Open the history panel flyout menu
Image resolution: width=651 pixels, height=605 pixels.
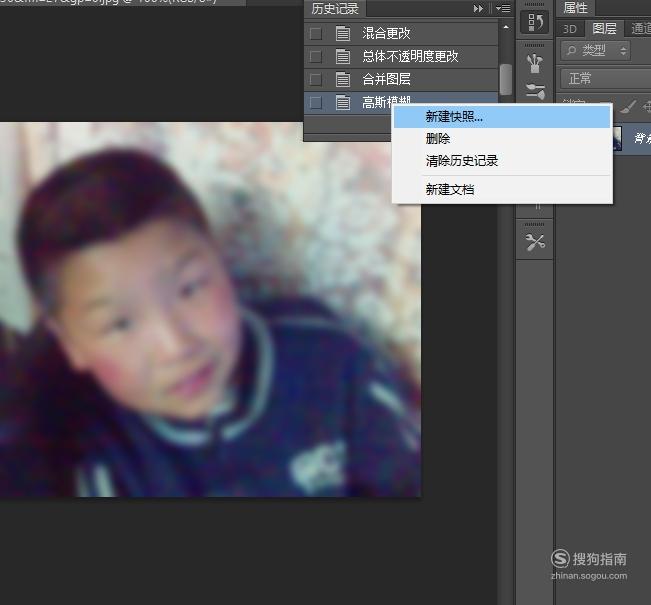(x=503, y=8)
